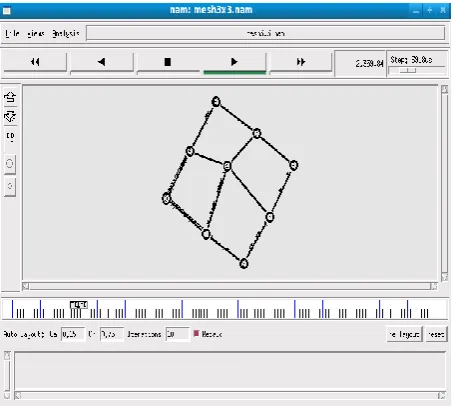Viewport: 453px width, 406px height.
Task: Click the canvas vertical scrollbar
Action: click(444, 183)
